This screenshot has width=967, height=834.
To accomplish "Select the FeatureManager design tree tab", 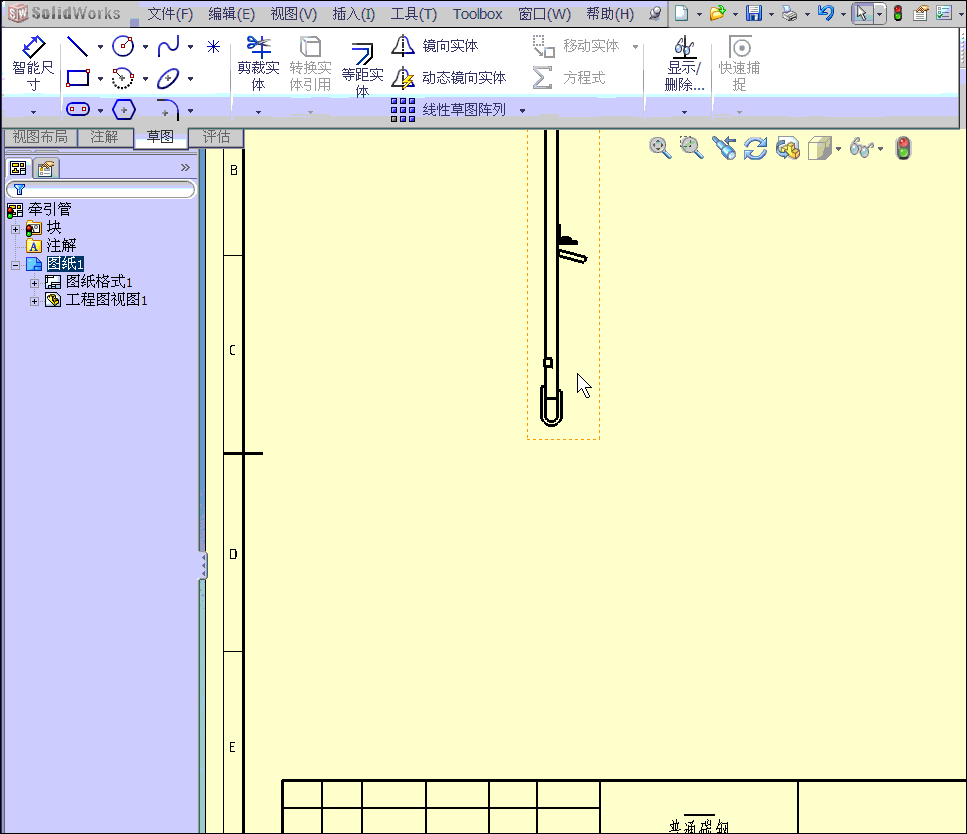I will (x=19, y=168).
